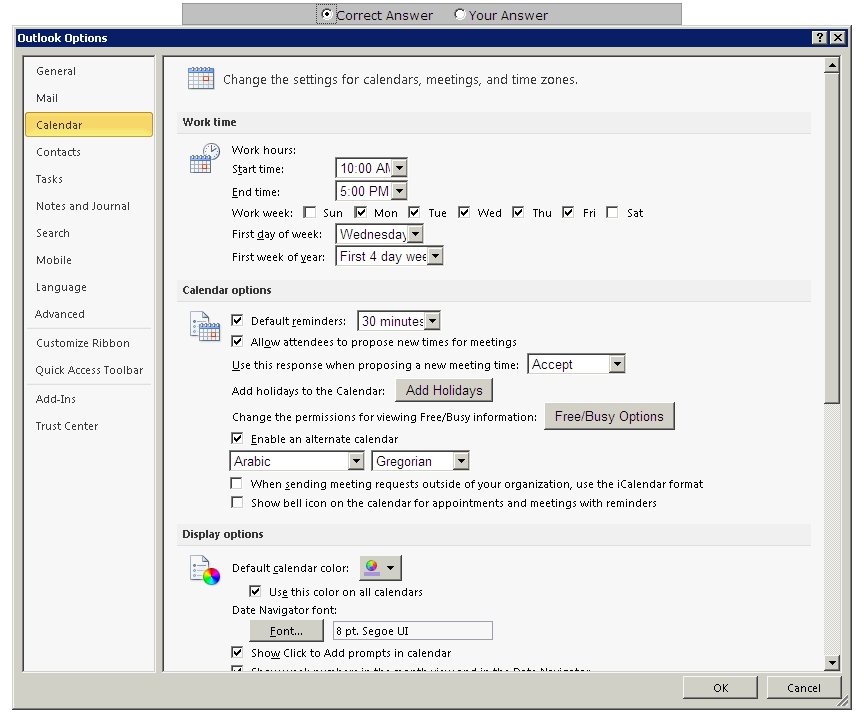The width and height of the screenshot is (864, 717).
Task: Enable Show bell icon on calendar checkbox
Action: (237, 503)
